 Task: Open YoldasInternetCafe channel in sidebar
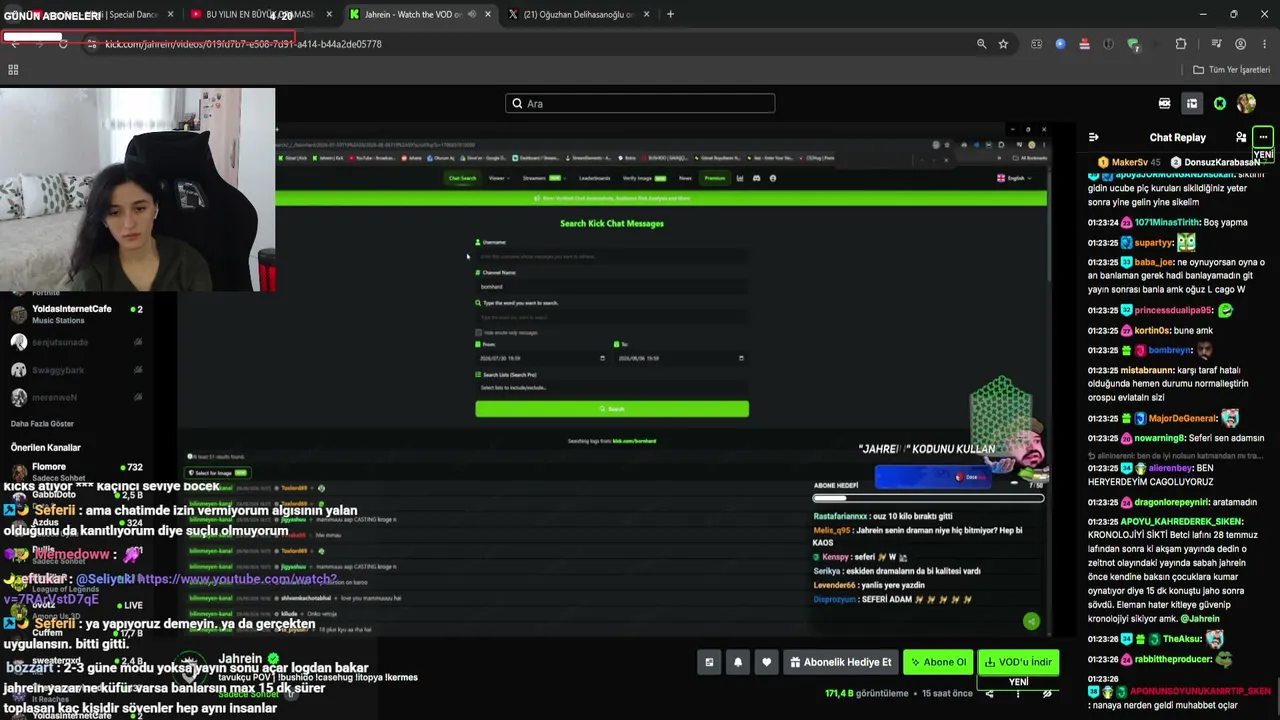(x=74, y=314)
